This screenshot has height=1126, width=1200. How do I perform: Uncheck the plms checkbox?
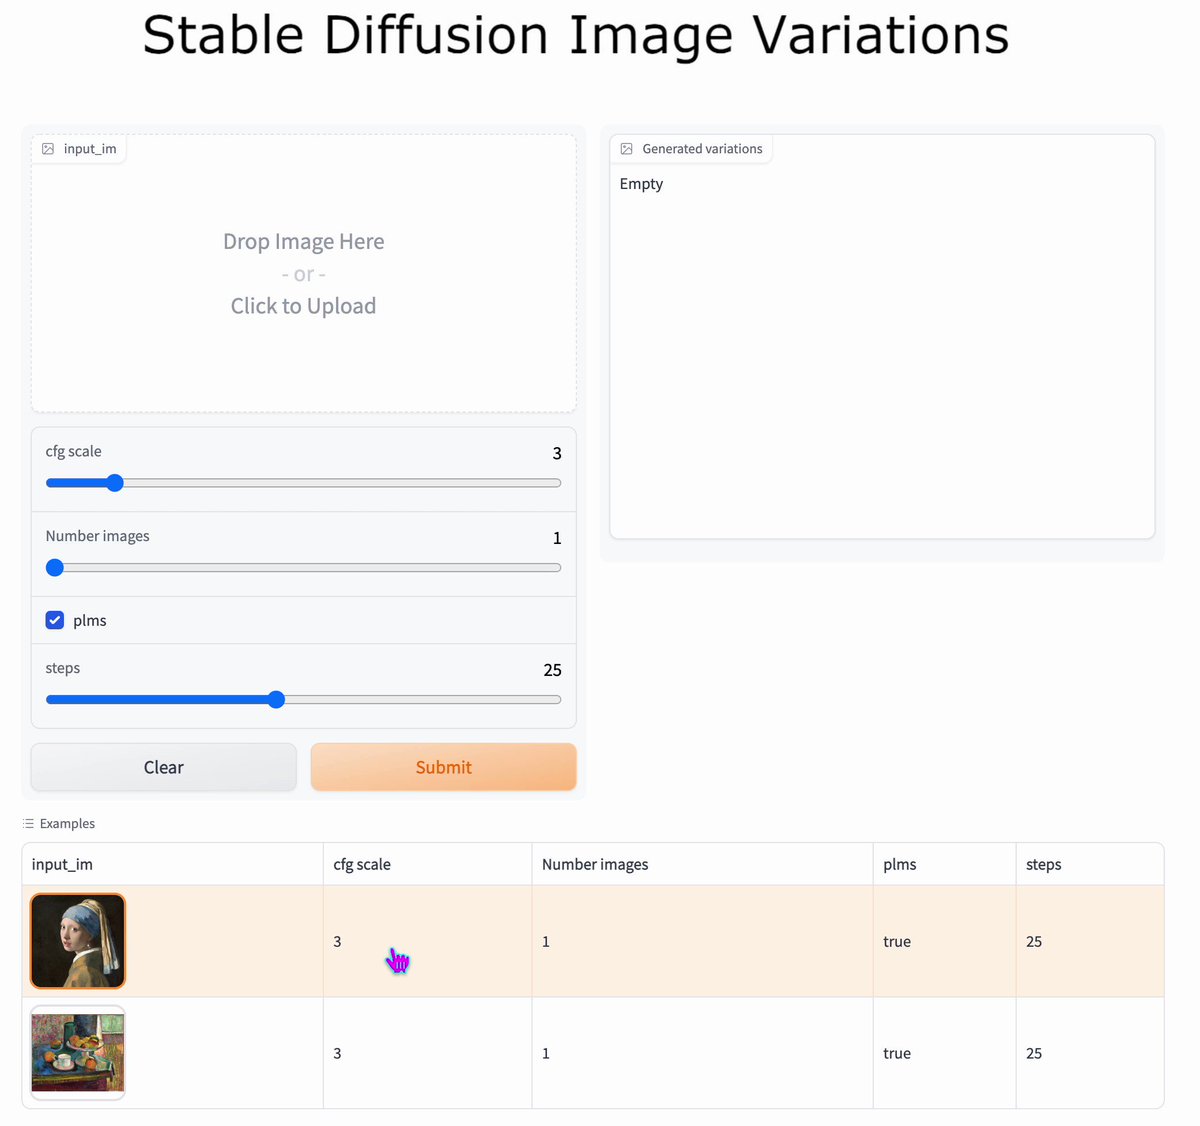point(54,620)
